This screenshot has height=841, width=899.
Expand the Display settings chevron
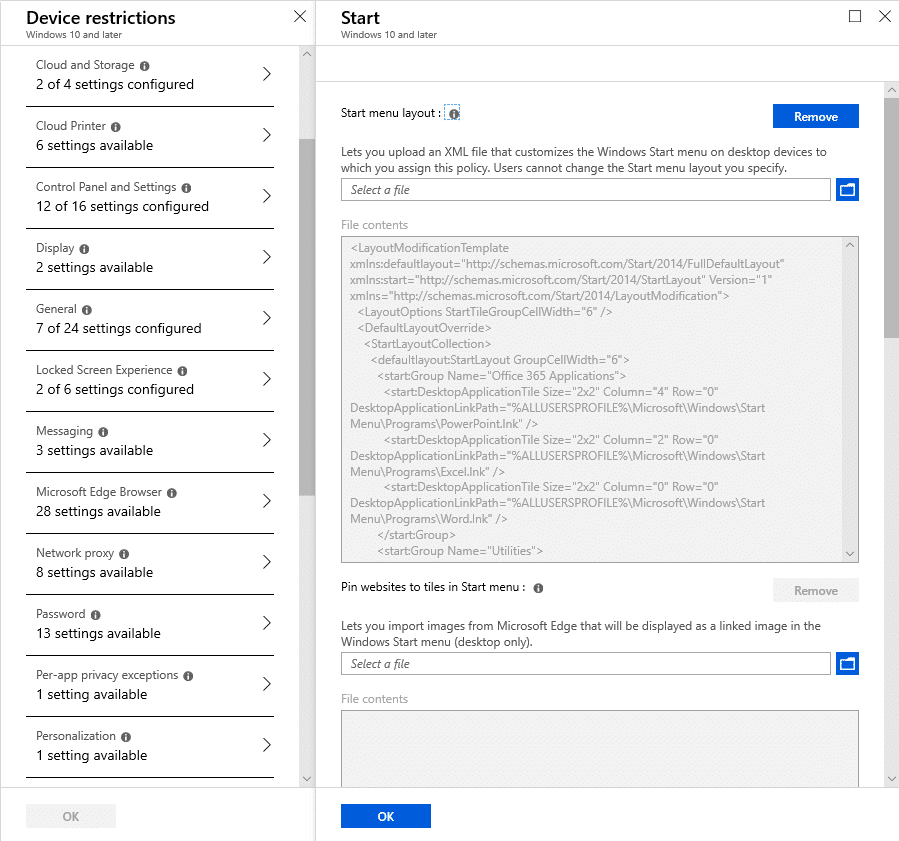point(267,257)
